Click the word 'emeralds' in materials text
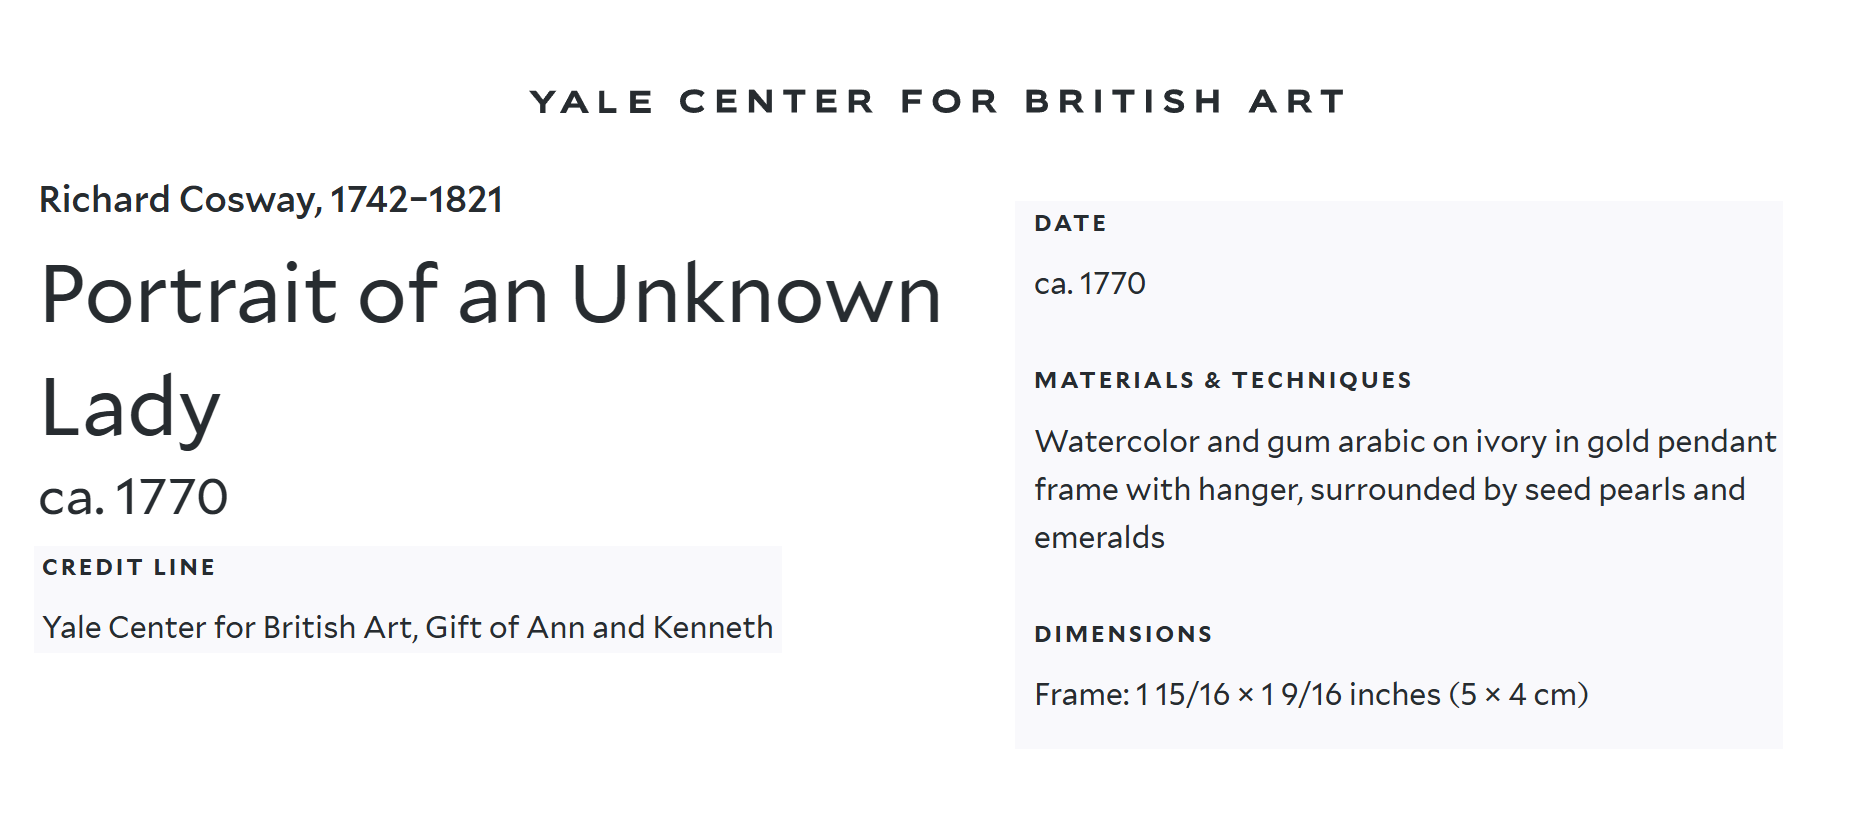Viewport: 1854px width, 819px height. pos(1099,538)
